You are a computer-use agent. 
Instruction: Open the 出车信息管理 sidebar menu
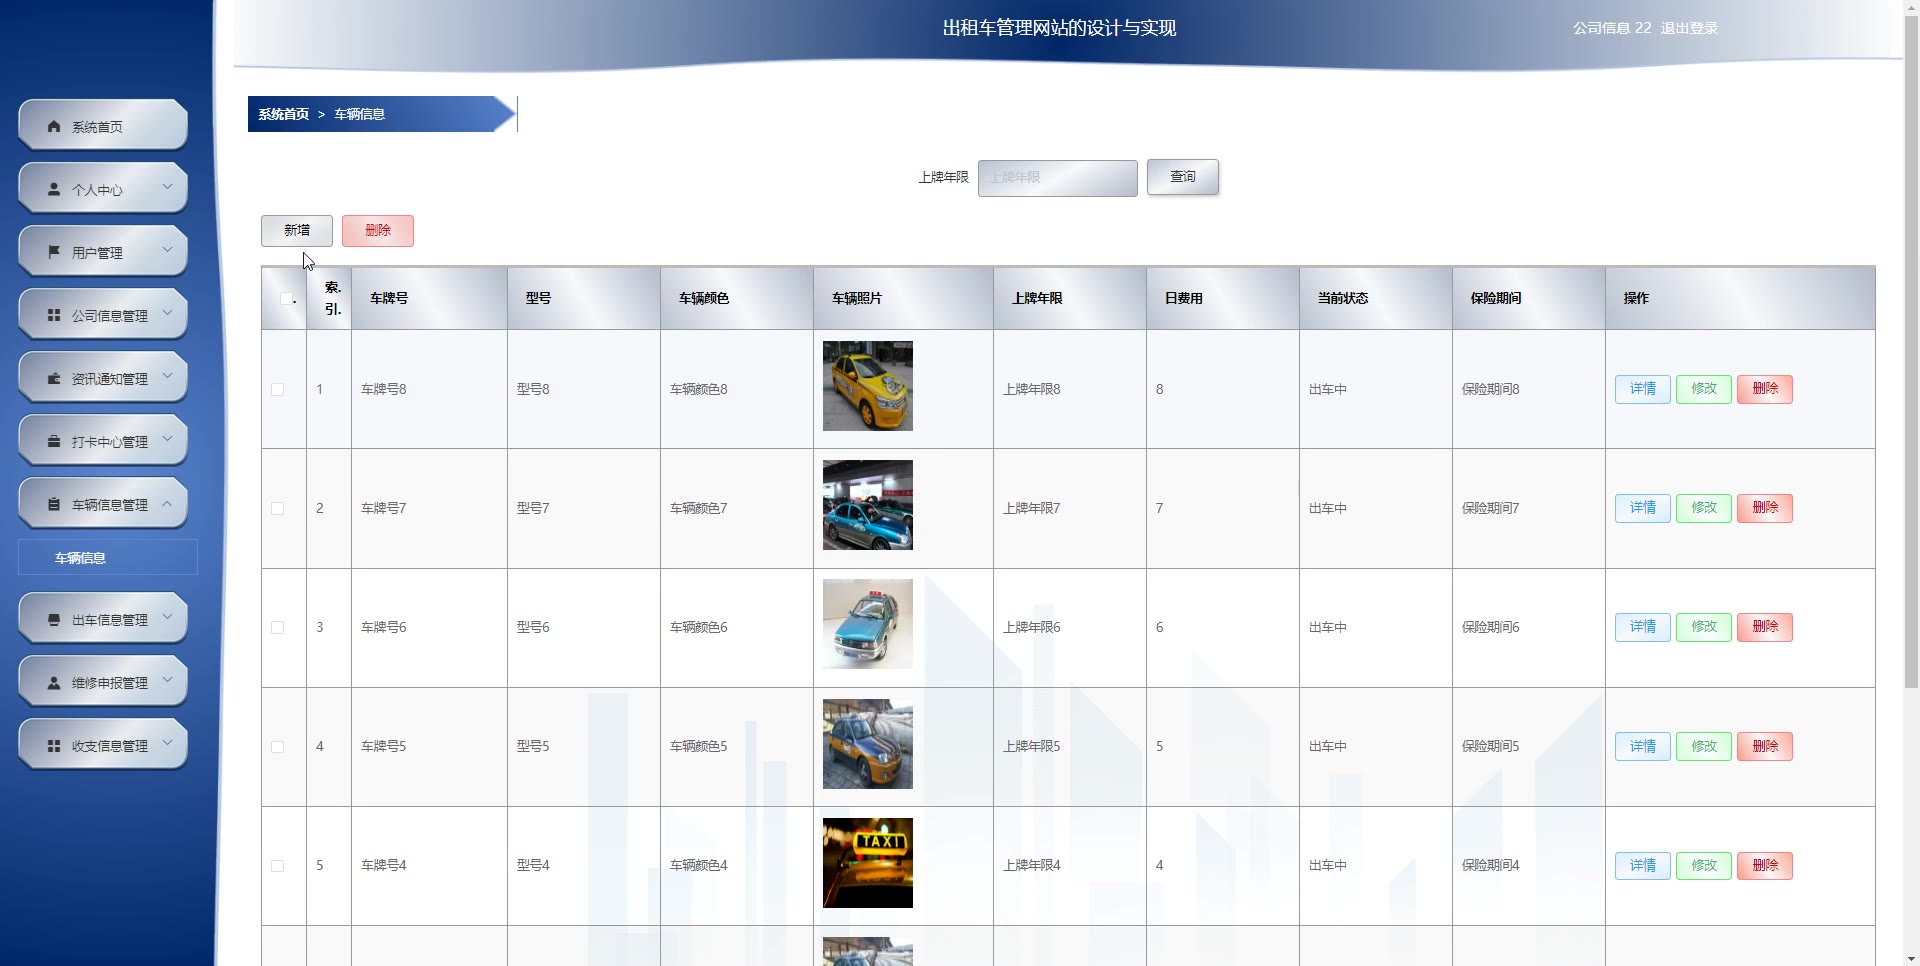[103, 619]
